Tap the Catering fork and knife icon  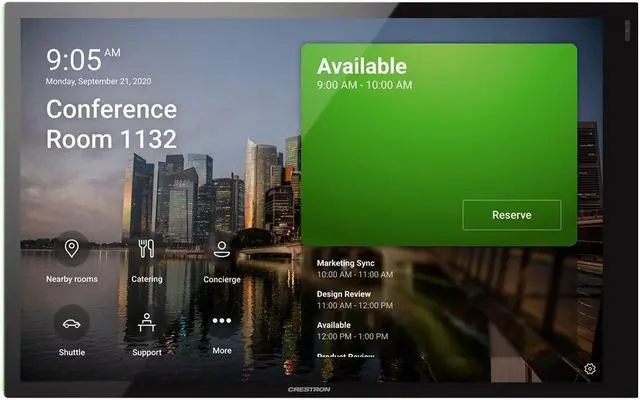click(147, 249)
